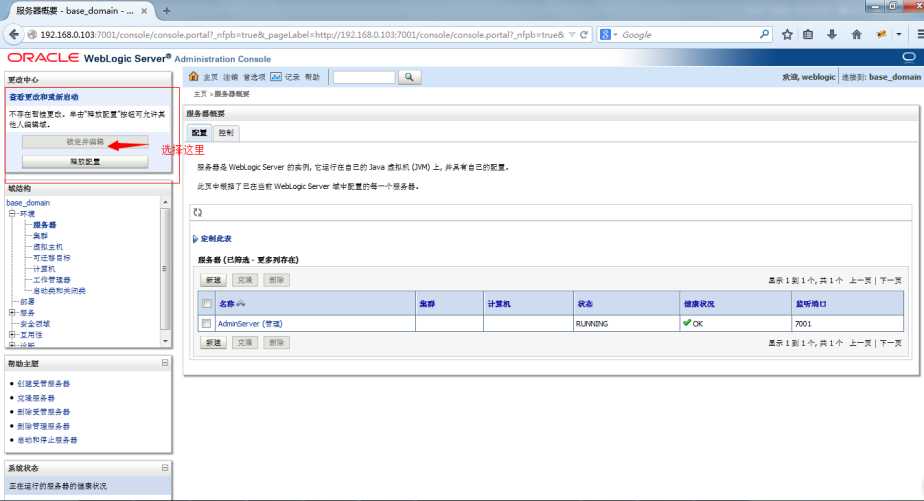Select 部署 in the domain tree
This screenshot has width=924, height=501.
pos(27,302)
